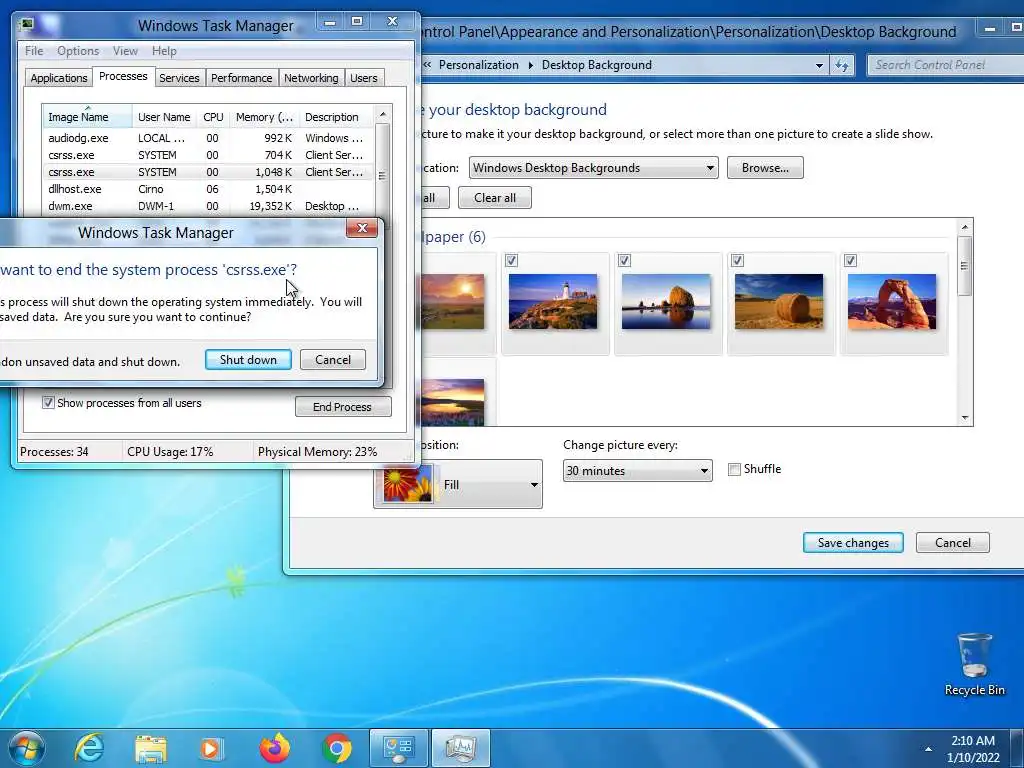This screenshot has height=768, width=1024.
Task: Select csrss.exe row using 704 K
Action: 209,155
